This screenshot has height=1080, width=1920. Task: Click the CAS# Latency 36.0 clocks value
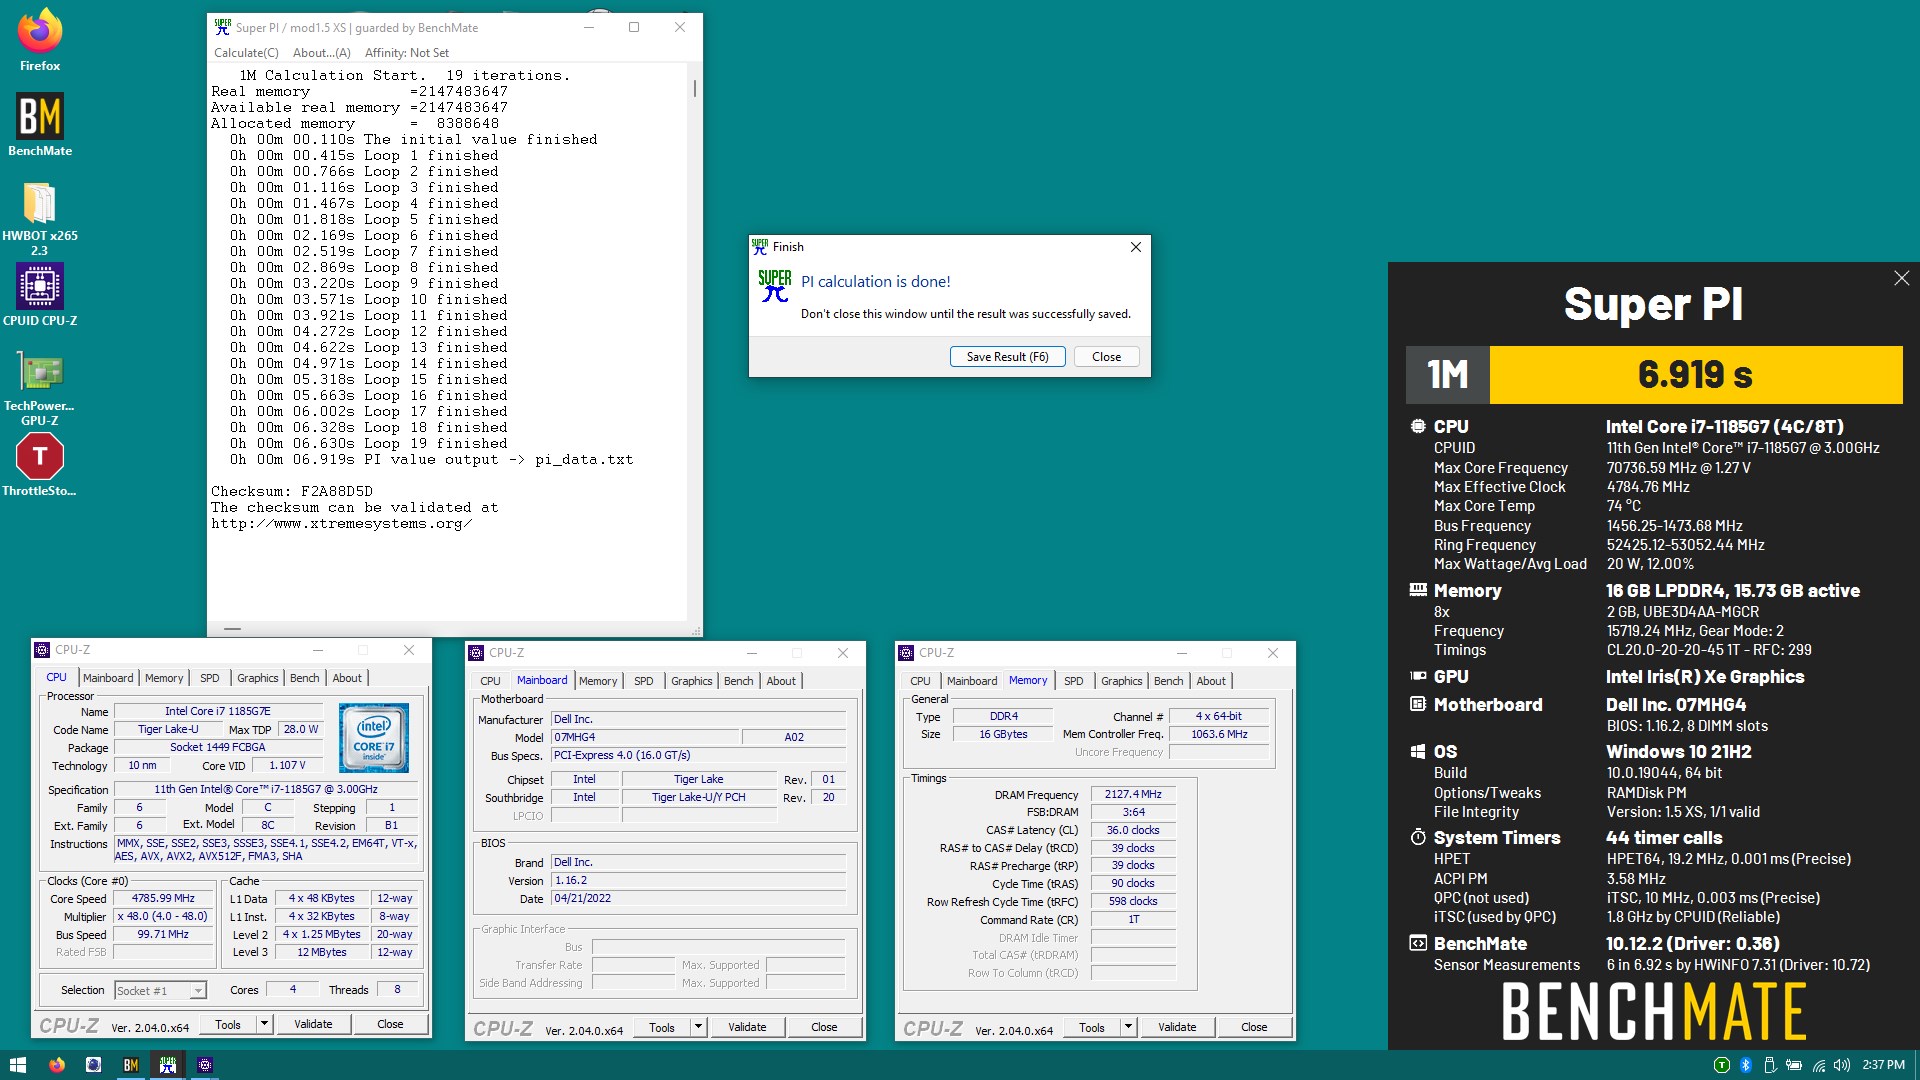point(1133,830)
